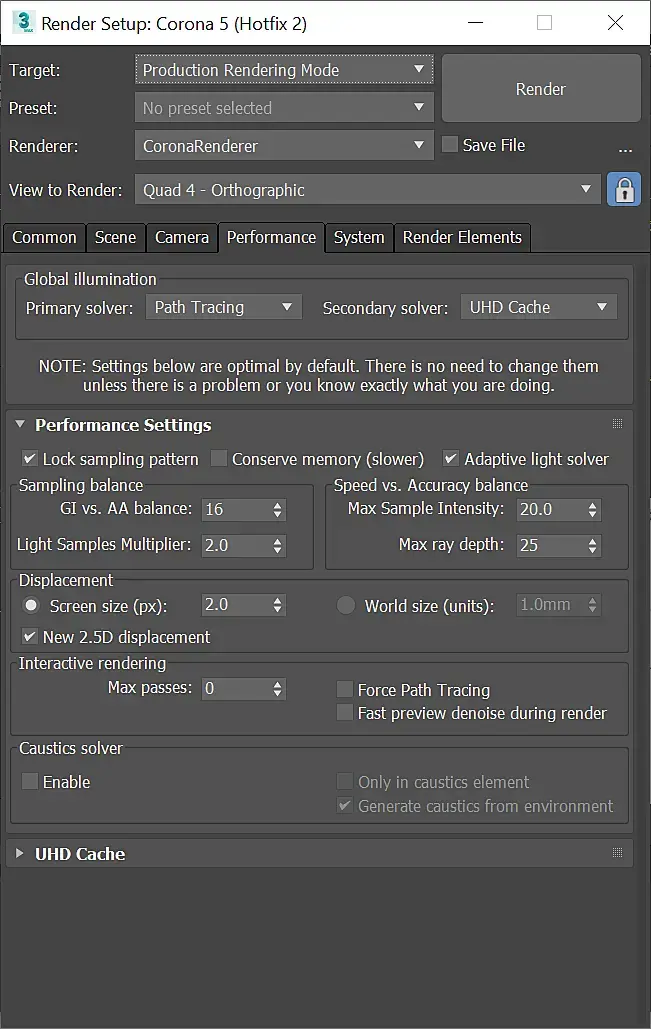The image size is (651, 1029).
Task: Click the Performance Settings rollout grip icon
Action: [617, 424]
